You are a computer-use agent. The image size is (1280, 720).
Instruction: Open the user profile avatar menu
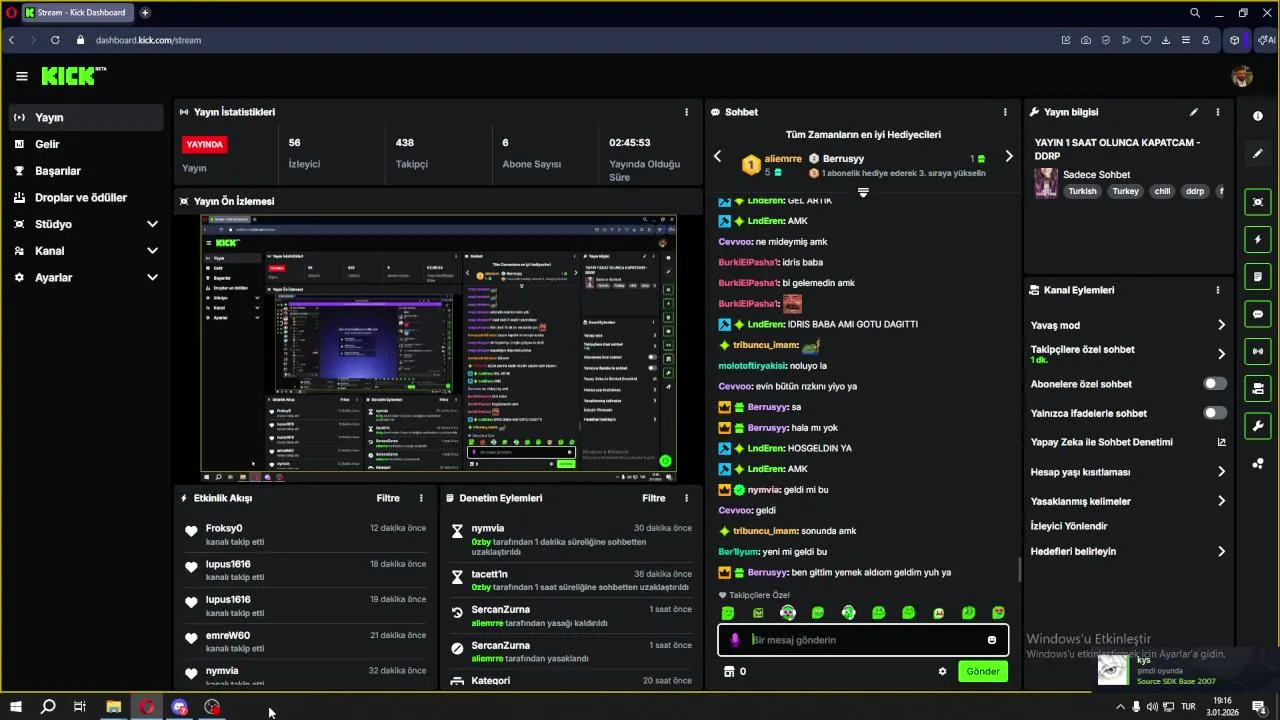point(1241,76)
